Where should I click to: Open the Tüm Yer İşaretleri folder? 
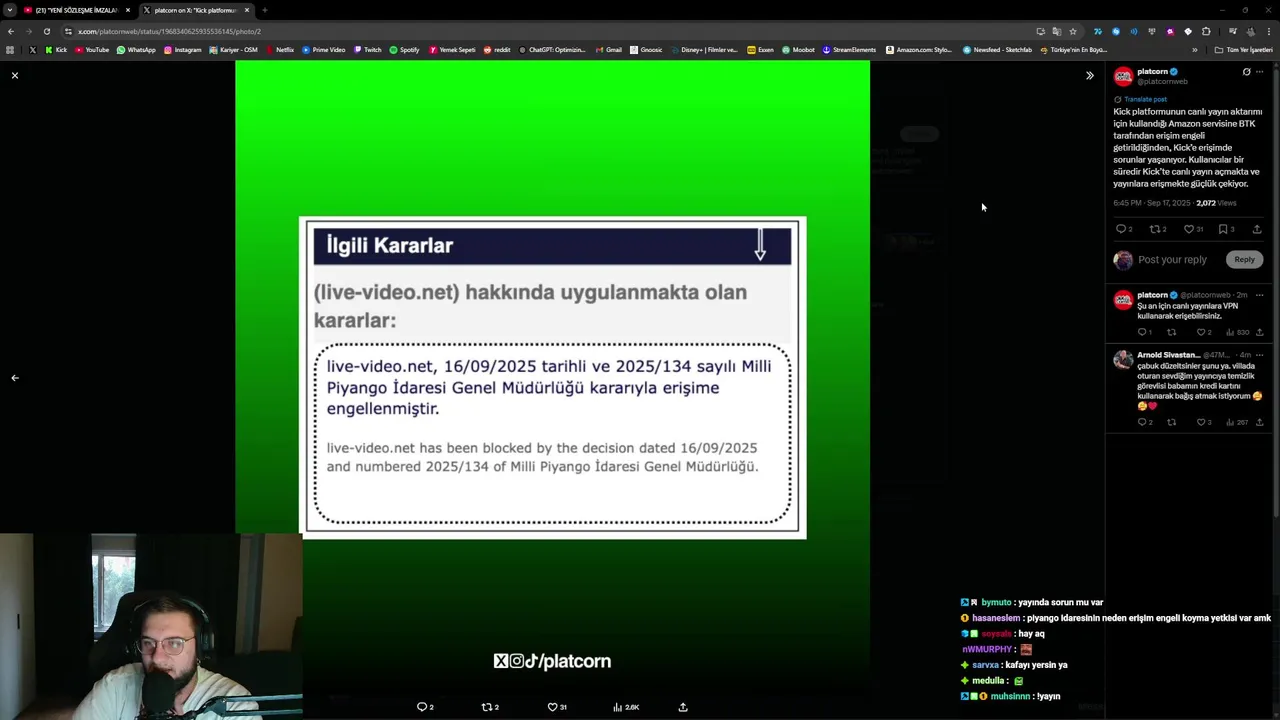1244,49
